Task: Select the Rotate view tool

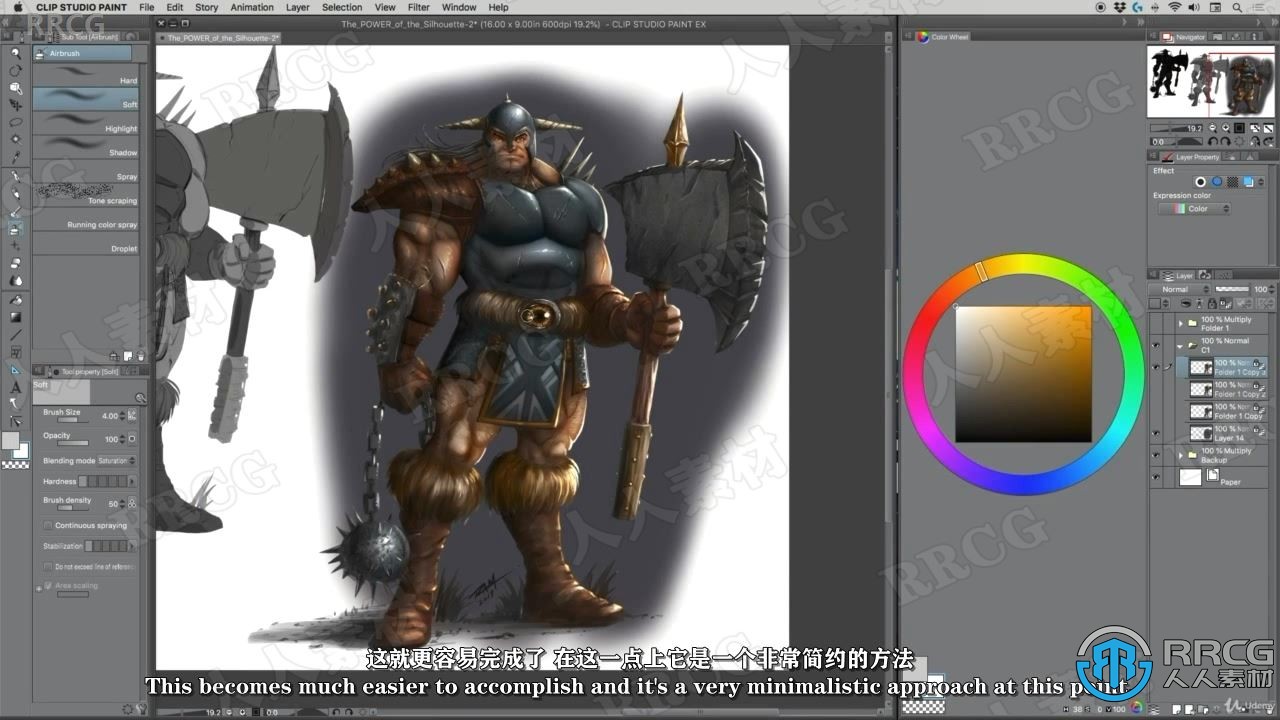Action: [x=15, y=71]
